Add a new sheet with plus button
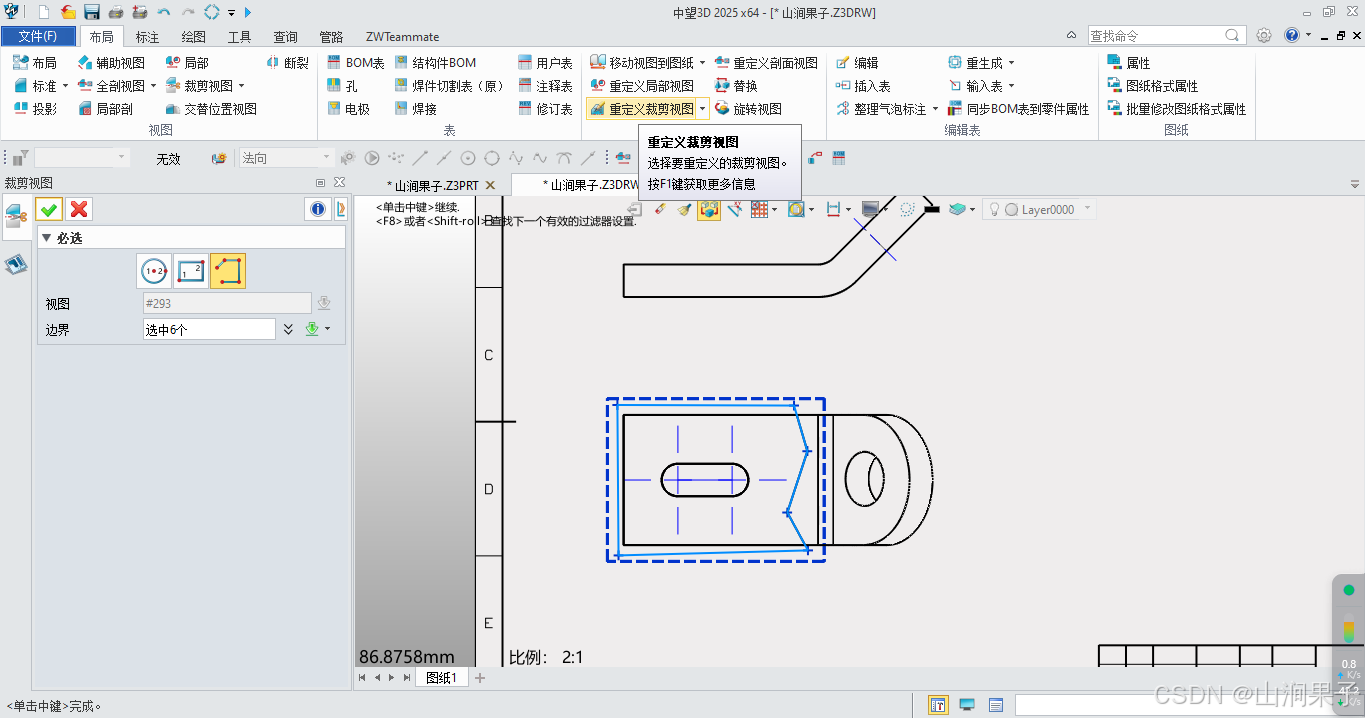 (x=480, y=678)
